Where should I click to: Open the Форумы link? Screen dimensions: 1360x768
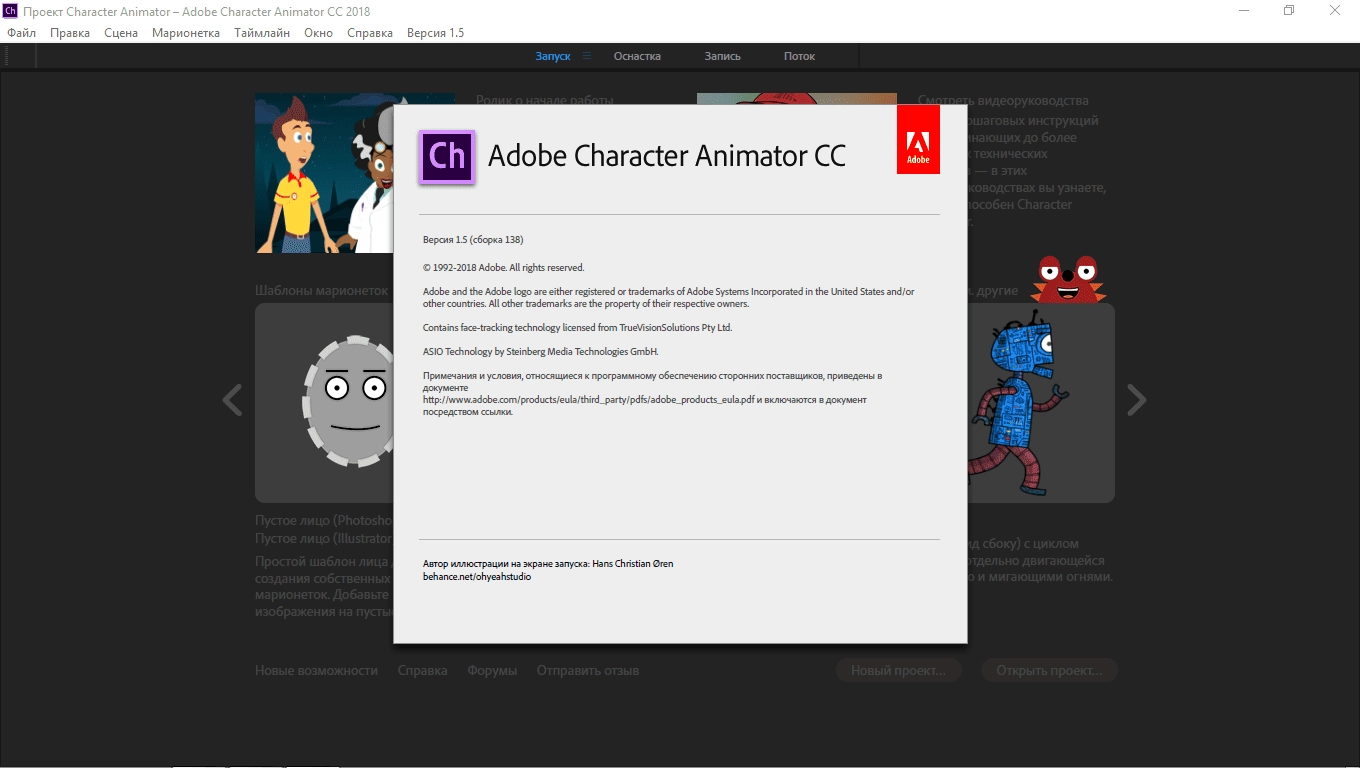click(x=492, y=670)
